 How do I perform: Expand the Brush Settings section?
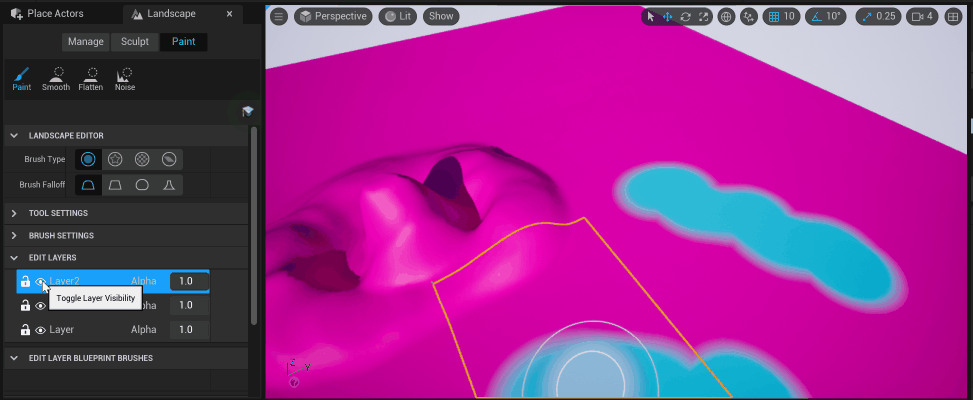point(14,235)
